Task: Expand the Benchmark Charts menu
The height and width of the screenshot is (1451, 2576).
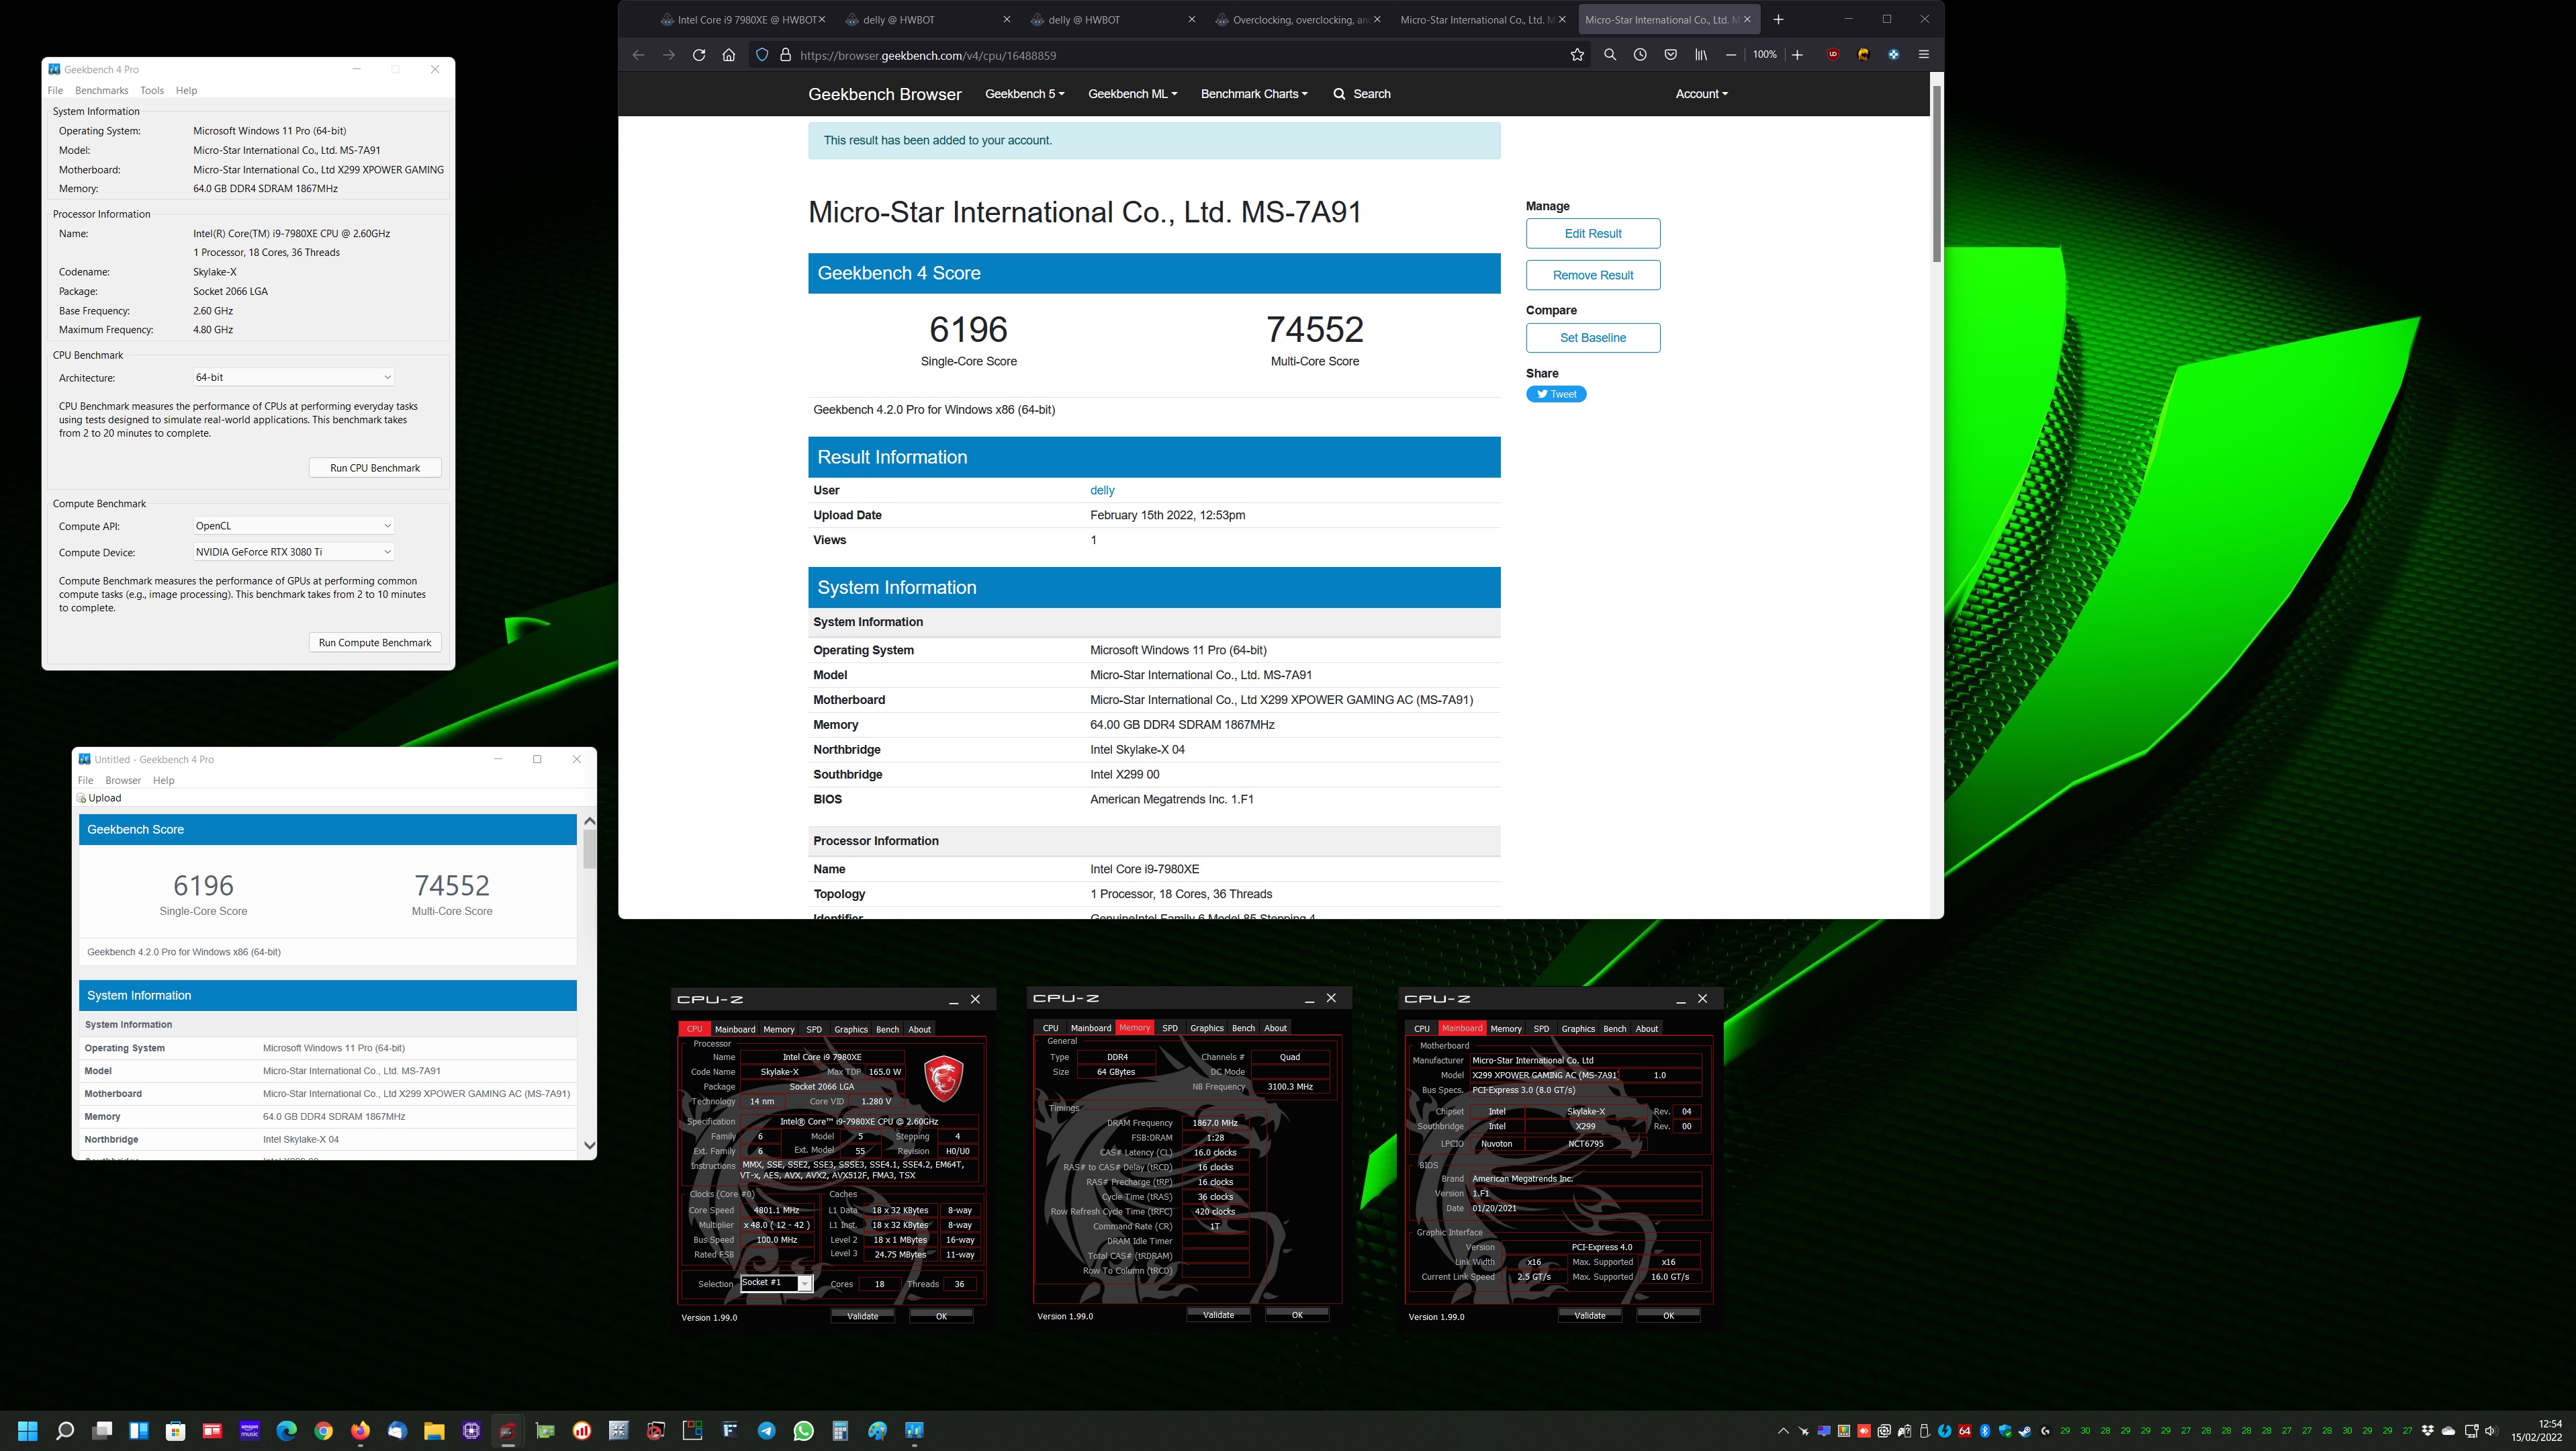Action: (1254, 94)
